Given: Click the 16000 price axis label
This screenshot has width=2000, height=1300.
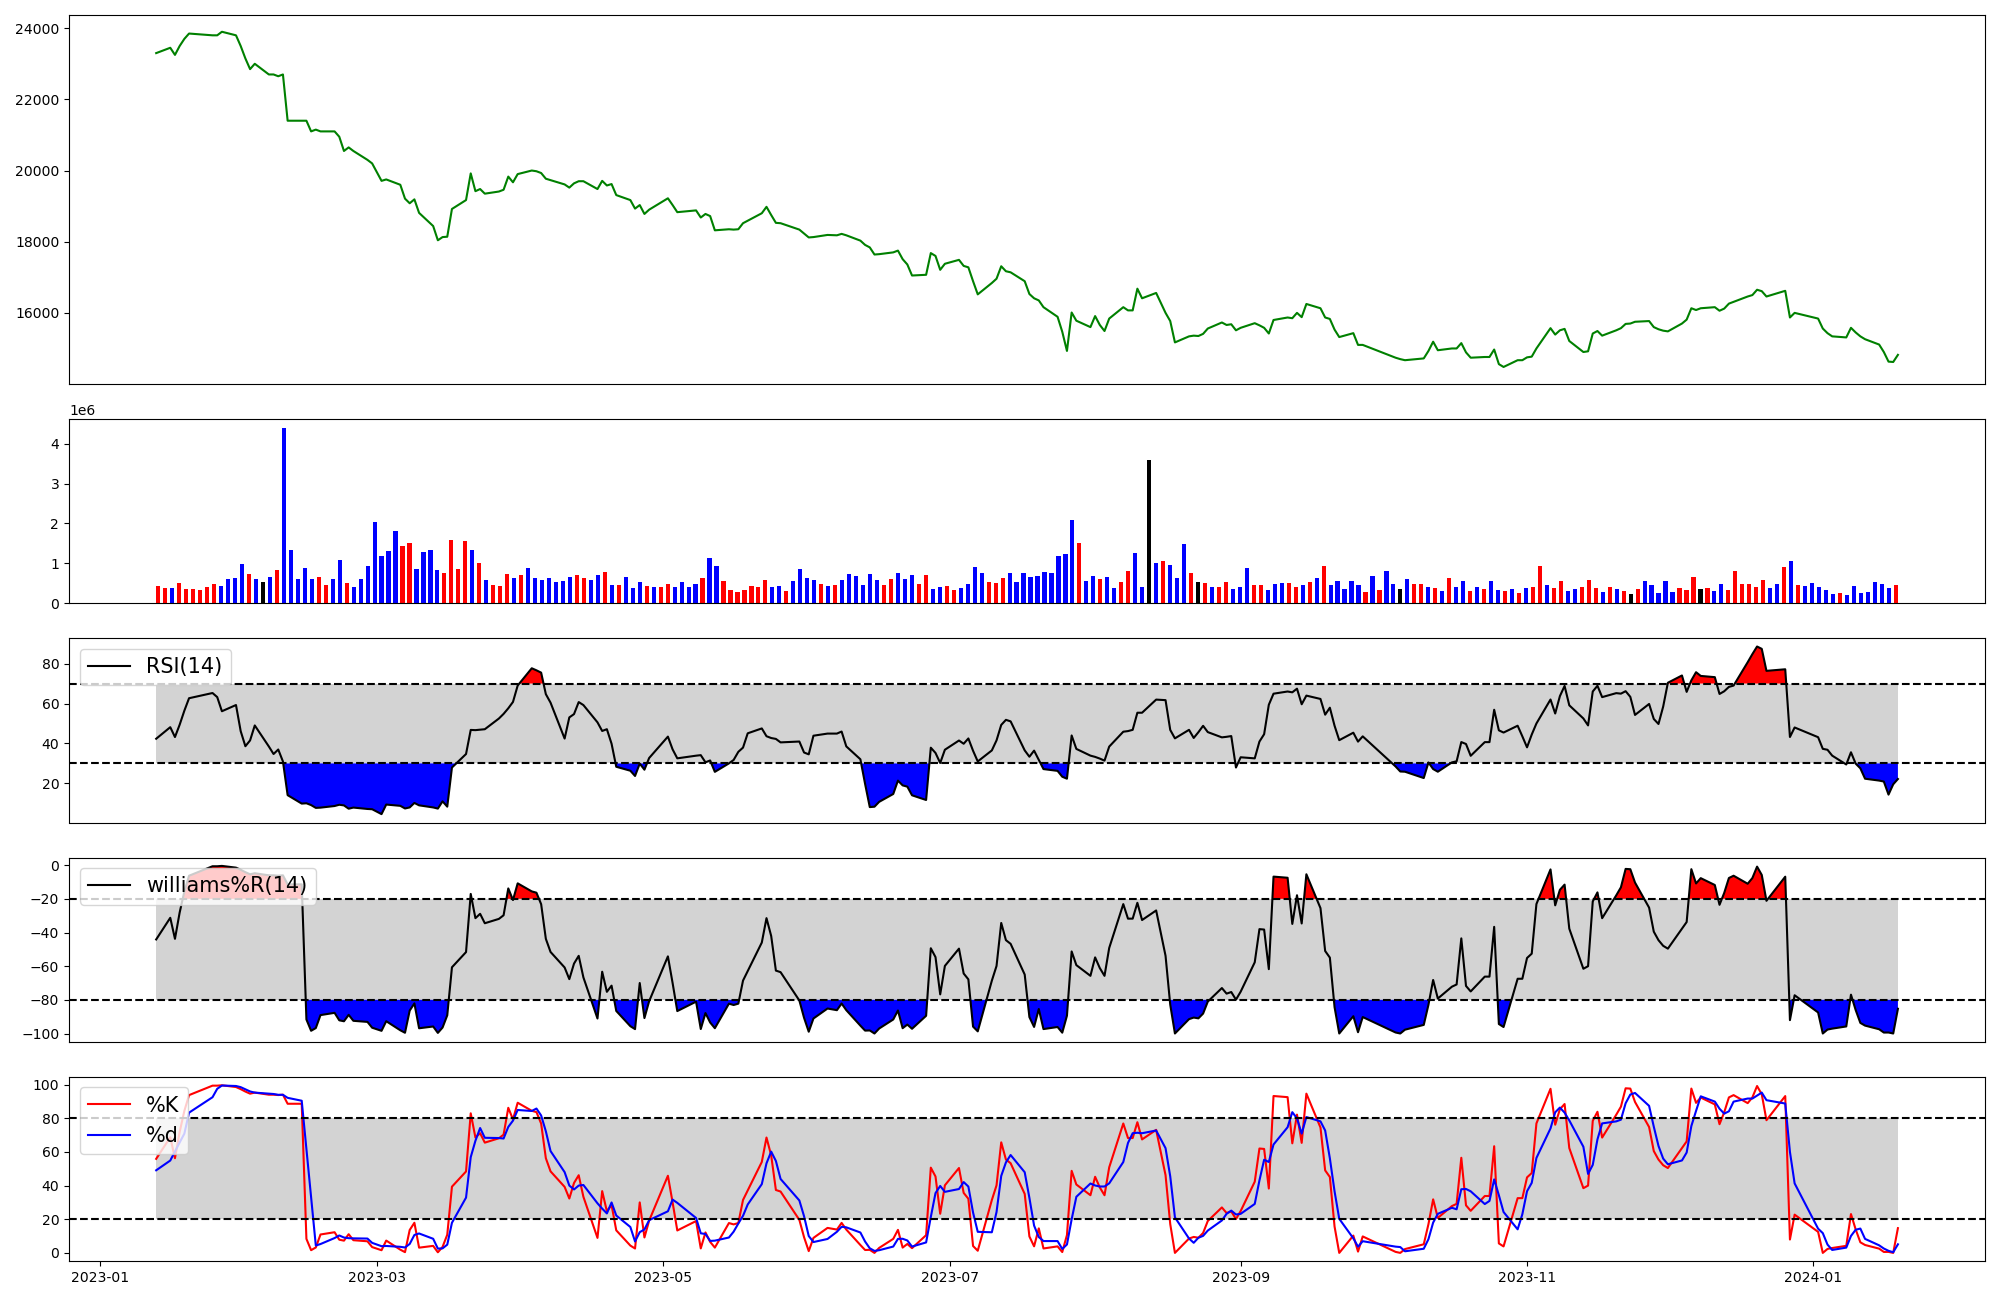Looking at the screenshot, I should point(37,313).
